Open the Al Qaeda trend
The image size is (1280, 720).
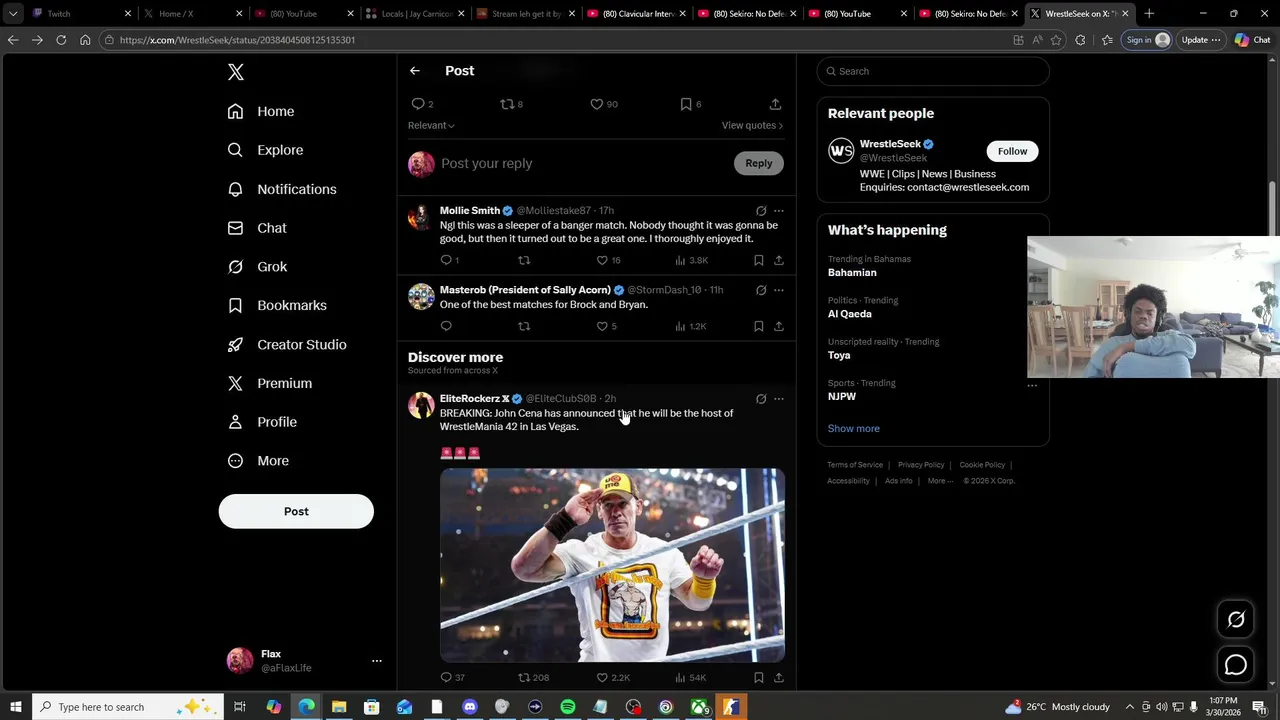click(x=849, y=314)
